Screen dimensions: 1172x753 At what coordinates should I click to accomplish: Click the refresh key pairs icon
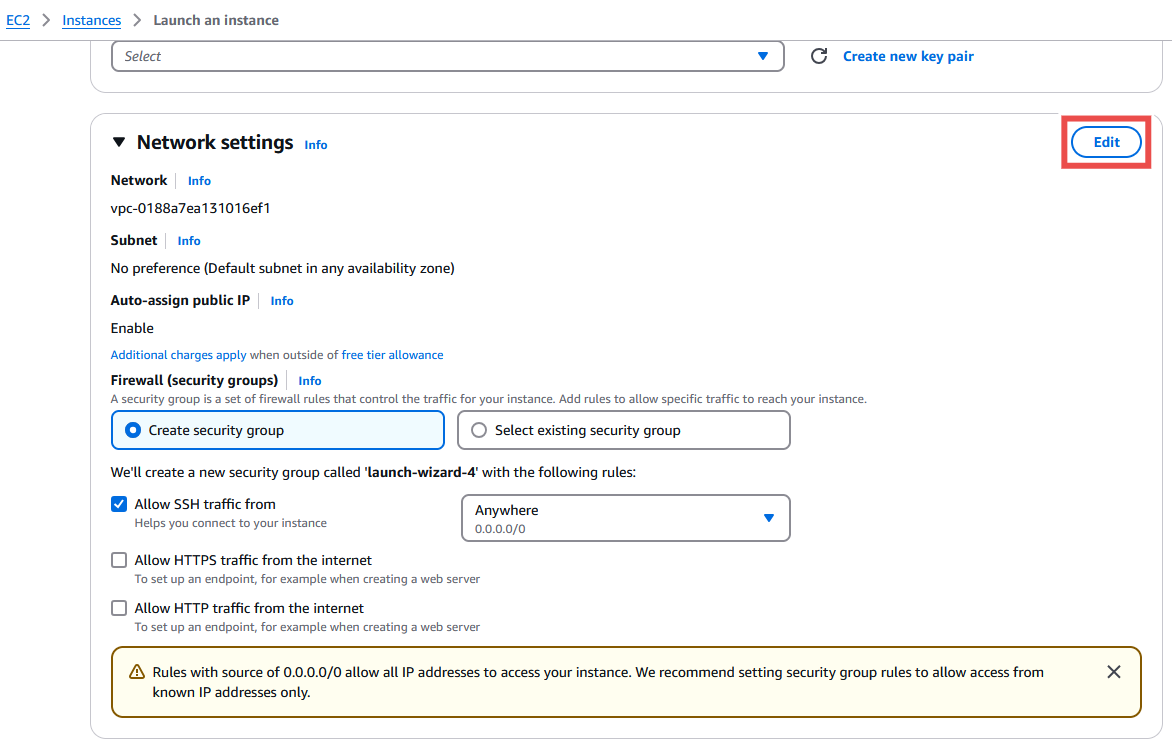(819, 56)
